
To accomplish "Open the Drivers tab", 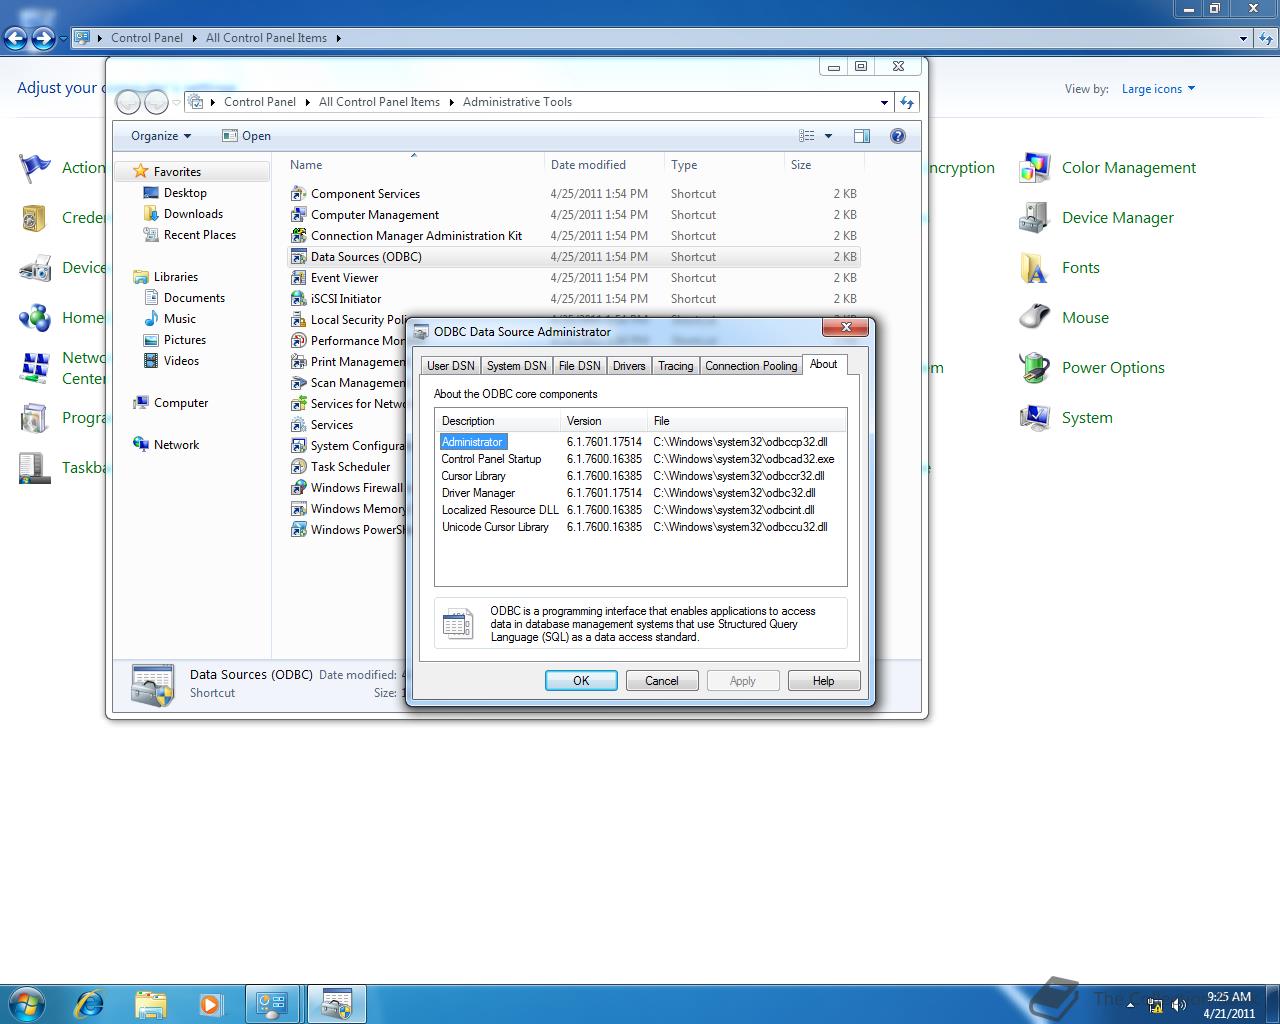I will tap(629, 366).
